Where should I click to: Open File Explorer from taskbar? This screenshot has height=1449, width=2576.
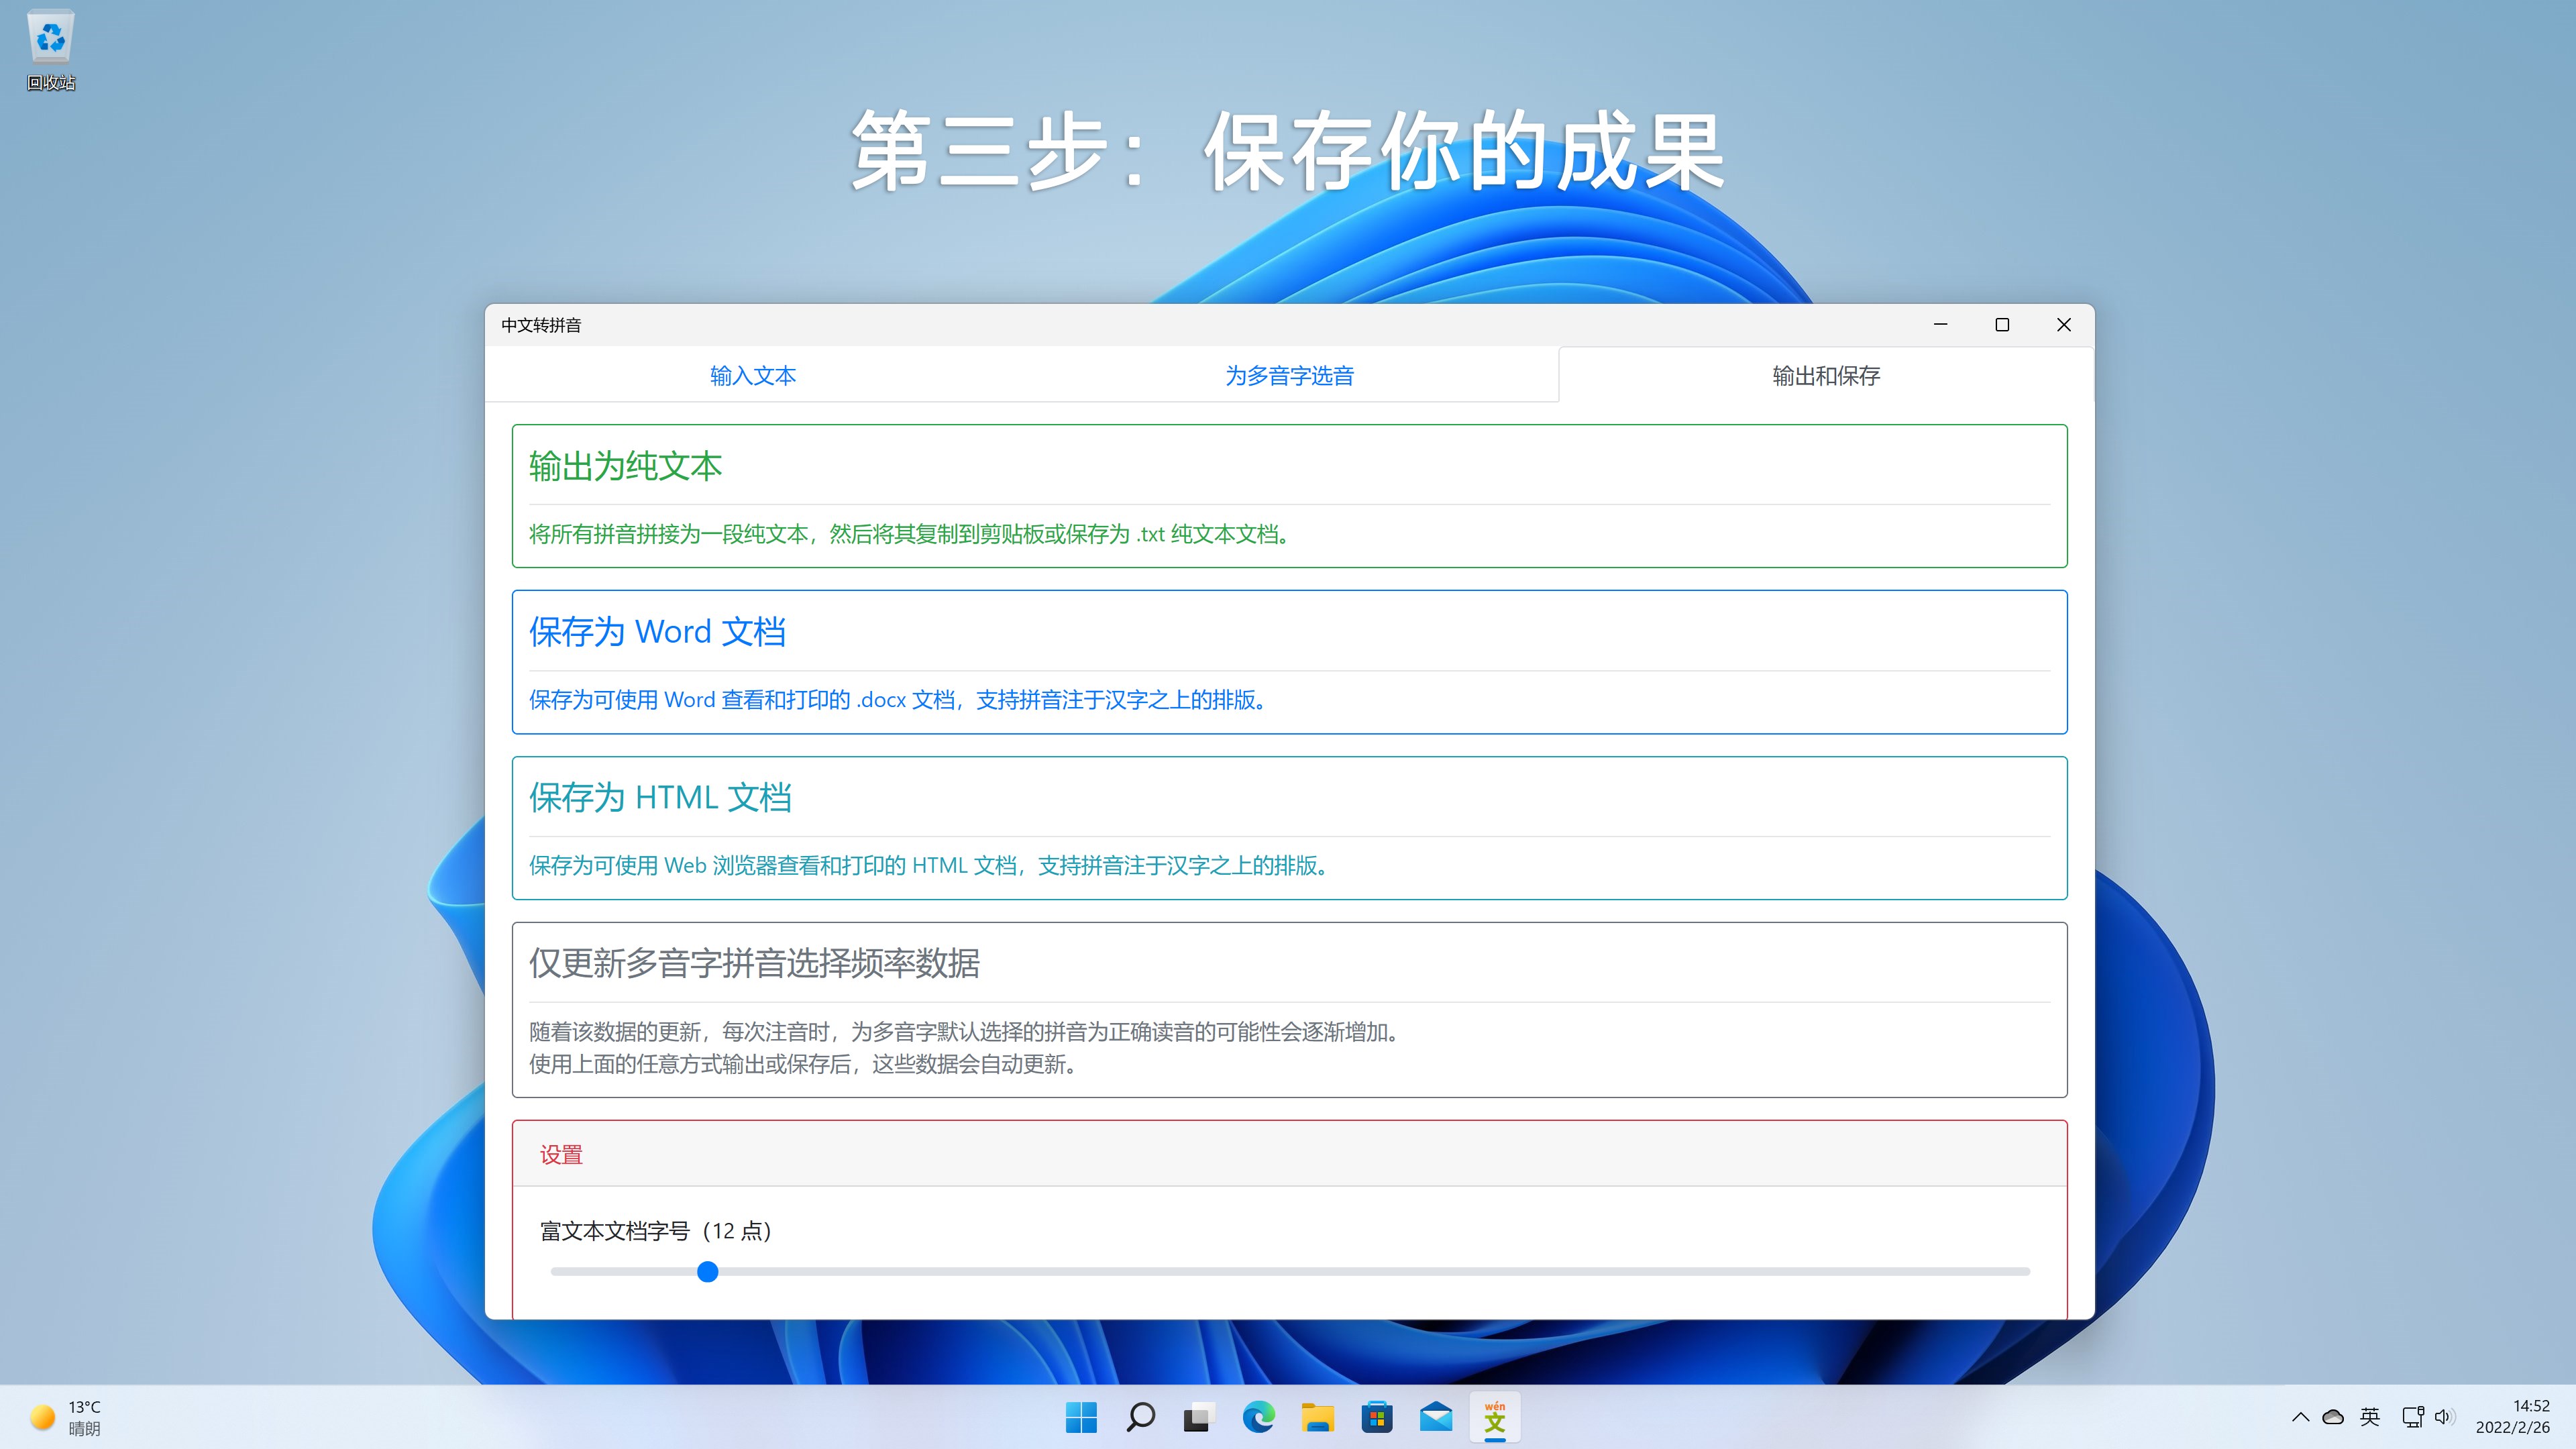(x=1317, y=1416)
